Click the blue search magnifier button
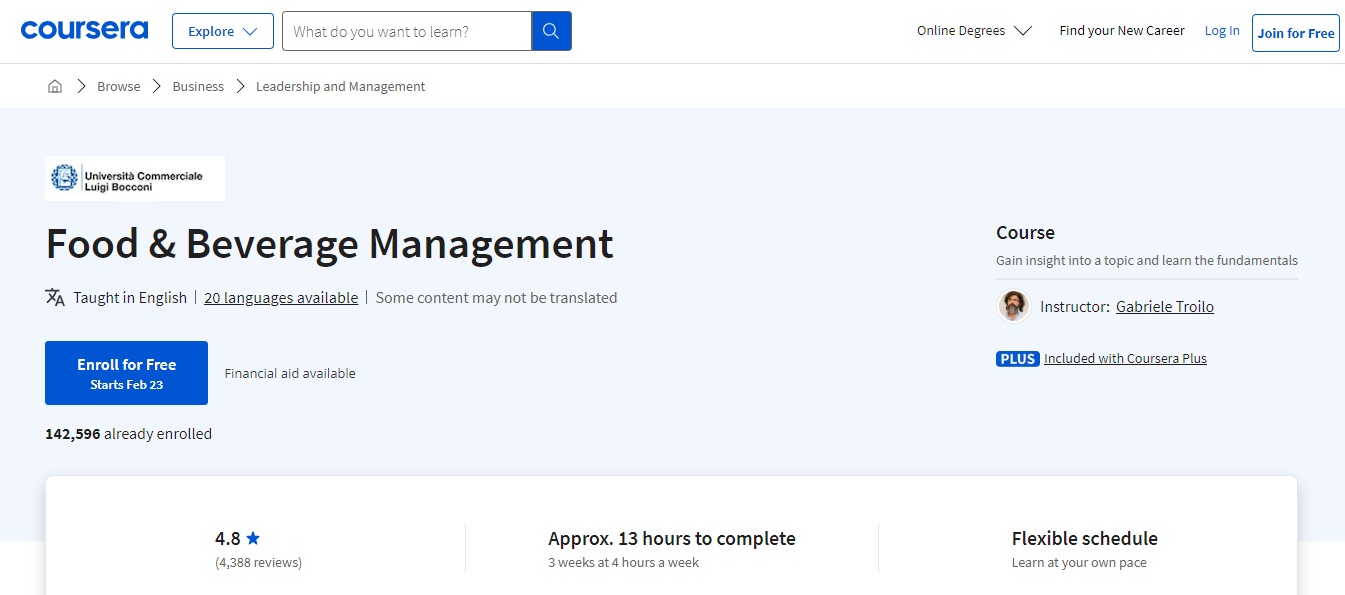Viewport: 1345px width, 595px height. pyautogui.click(x=551, y=31)
